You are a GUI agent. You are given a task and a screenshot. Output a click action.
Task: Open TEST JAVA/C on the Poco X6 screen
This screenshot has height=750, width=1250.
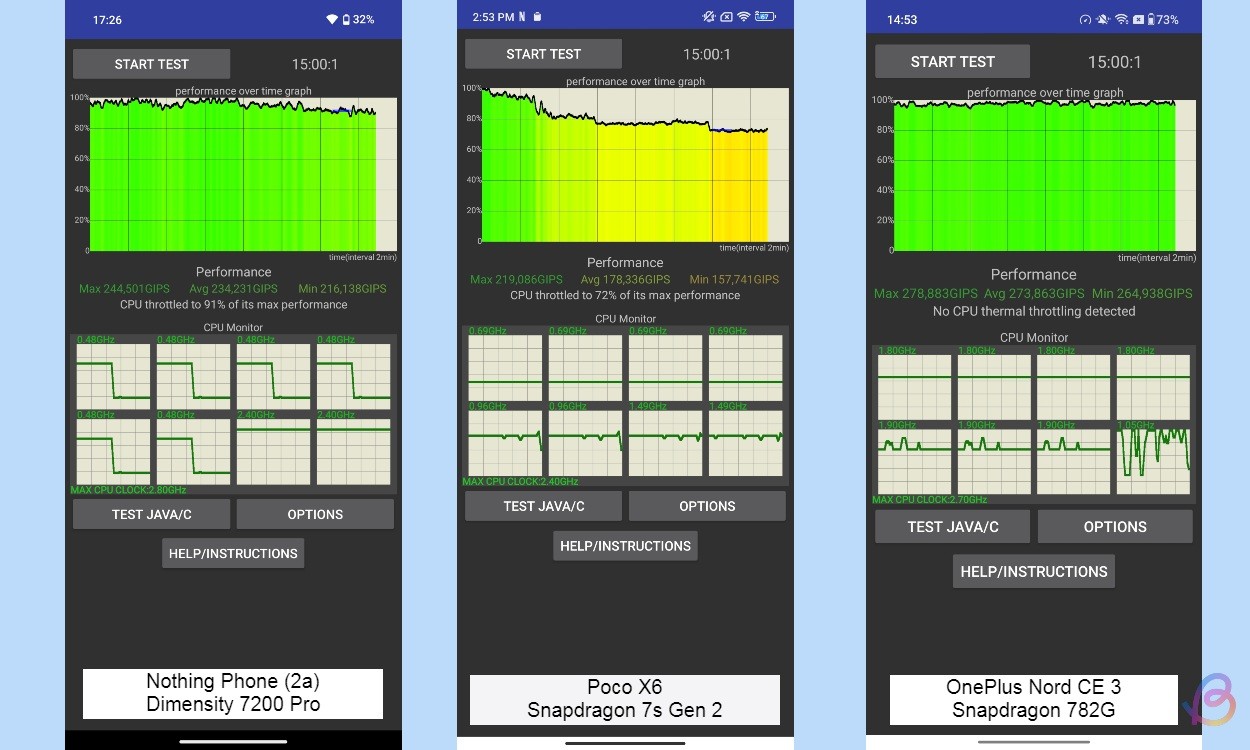[x=543, y=506]
